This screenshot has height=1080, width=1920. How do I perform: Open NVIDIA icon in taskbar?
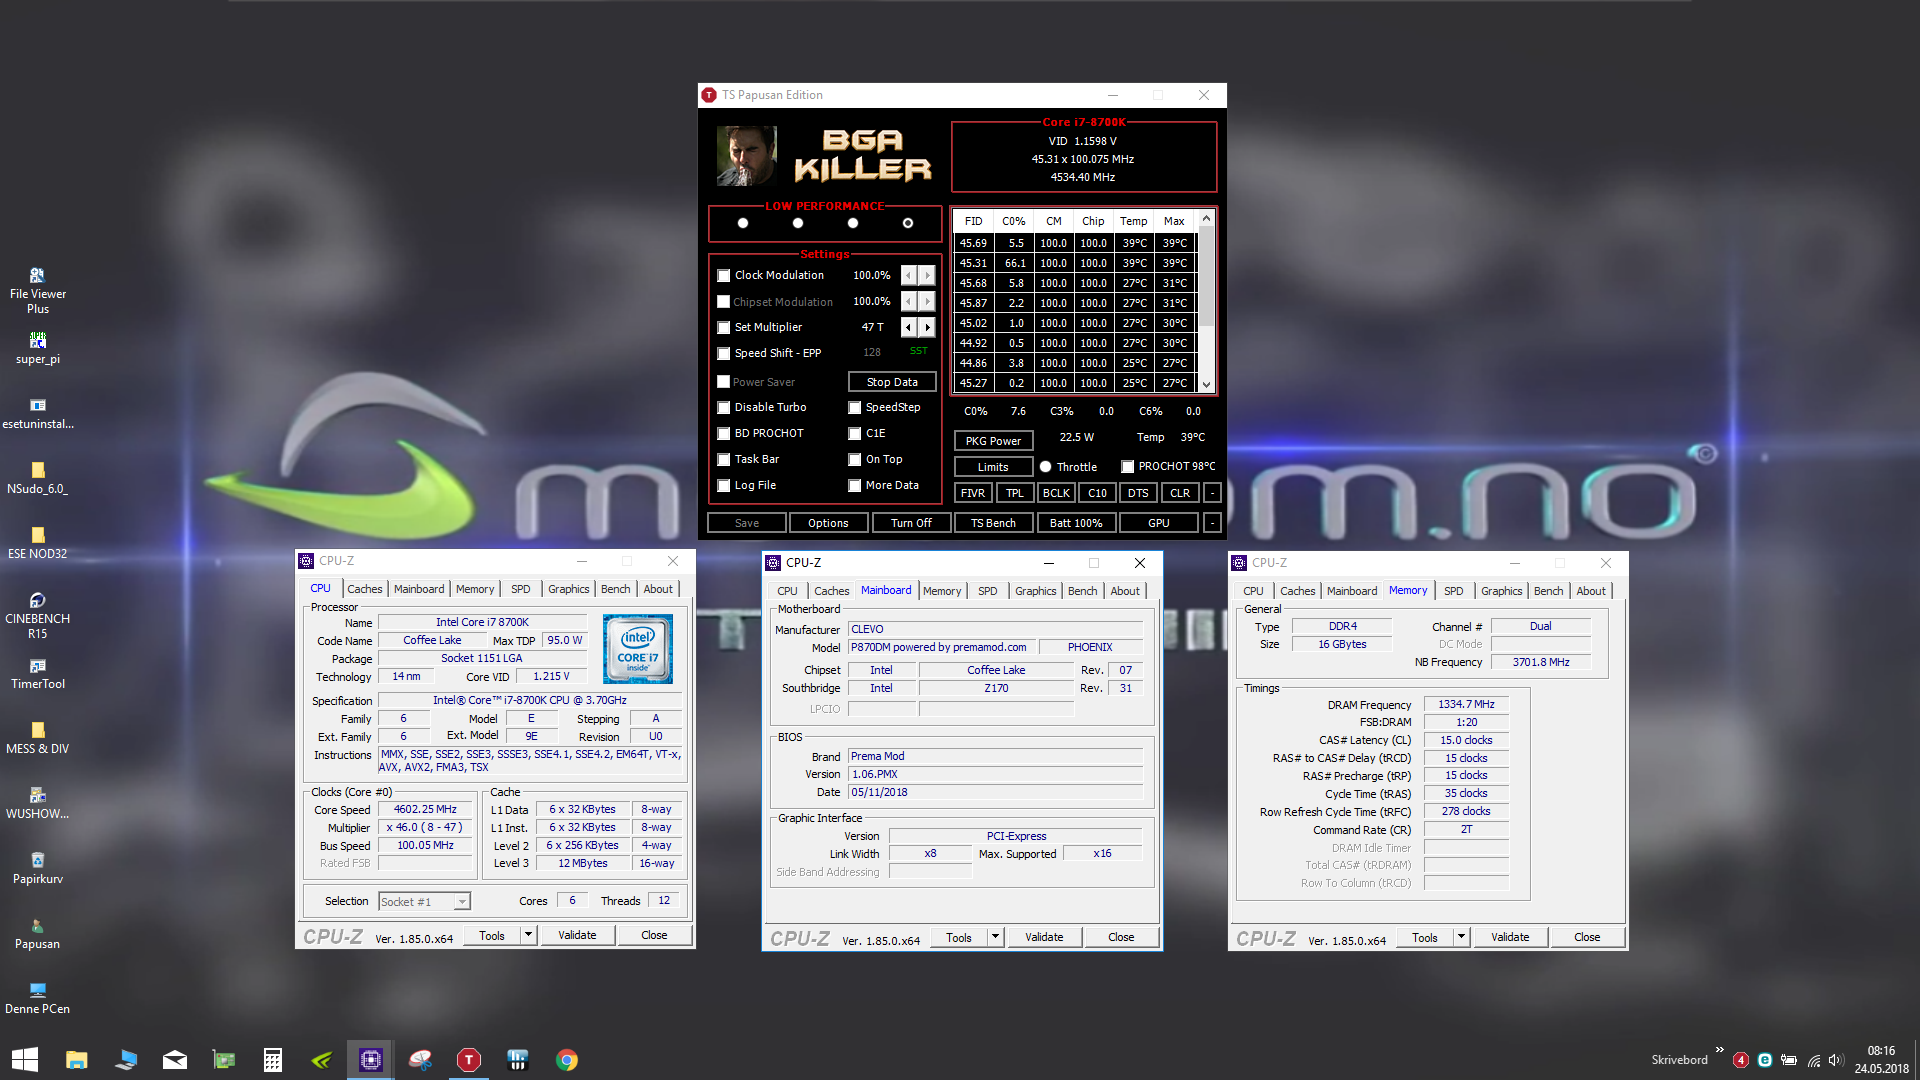click(322, 1060)
